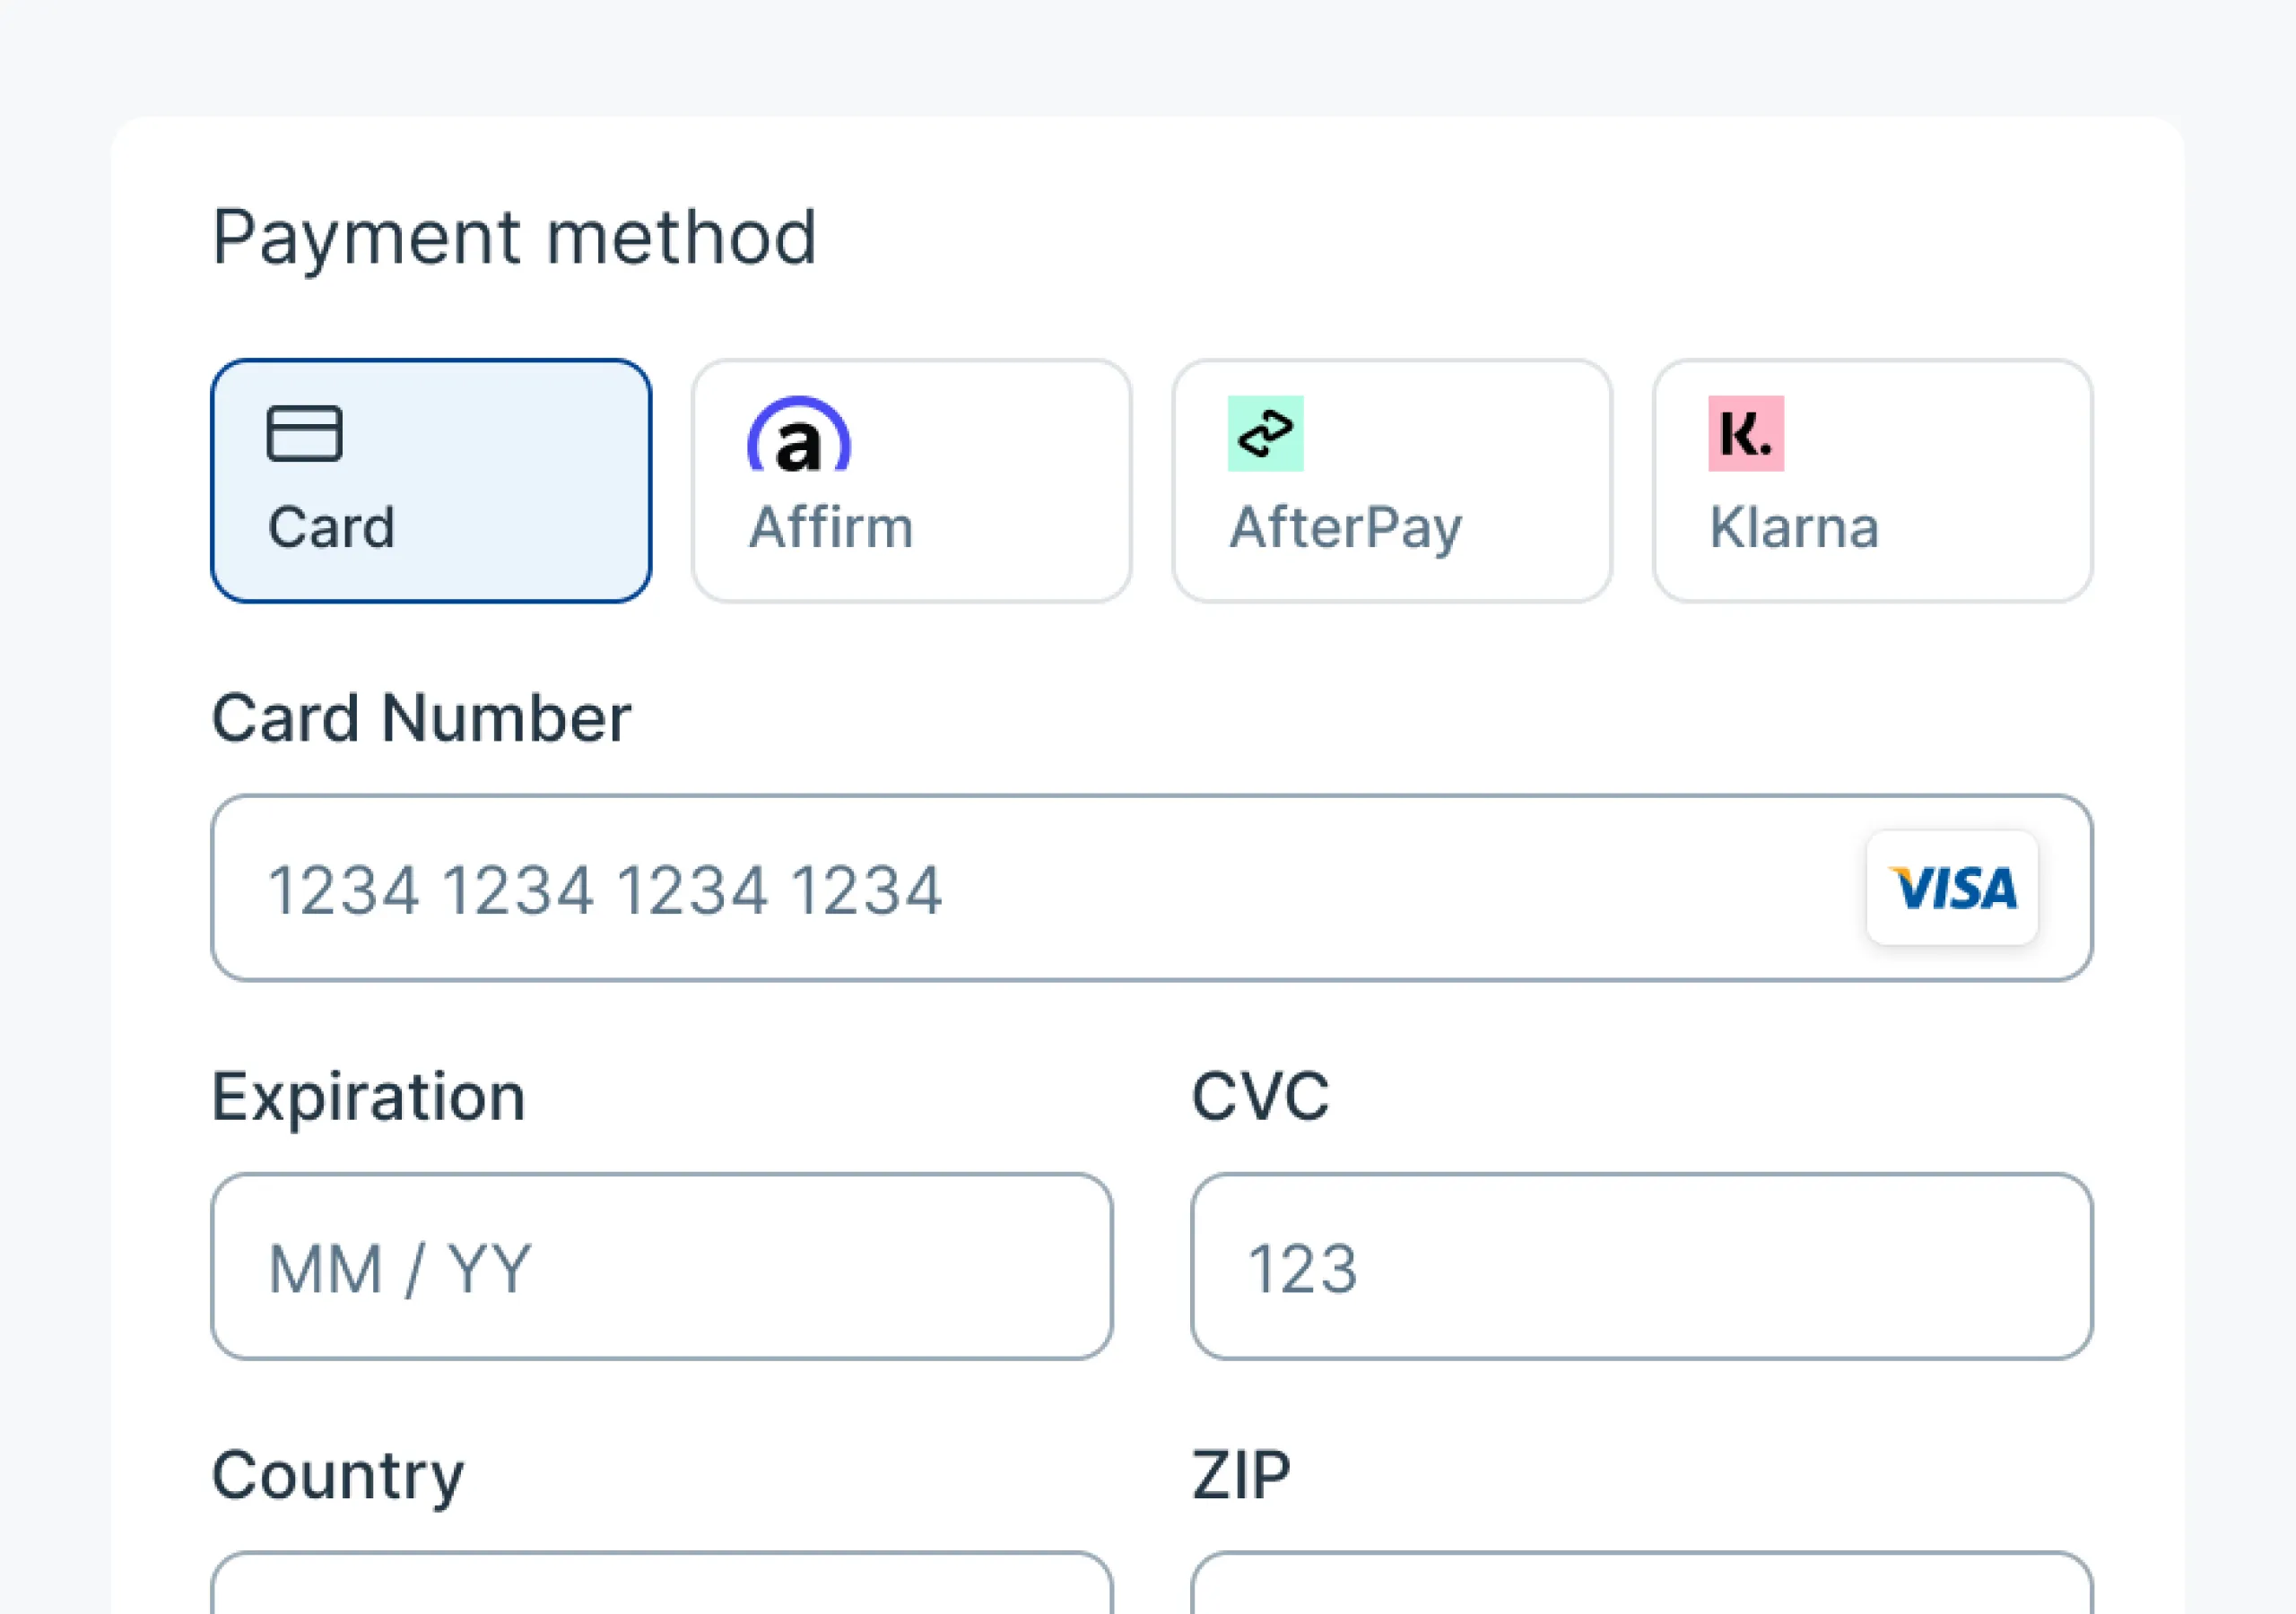Screen dimensions: 2296x1614
Task: Click the Payment method heading
Action: coord(514,238)
